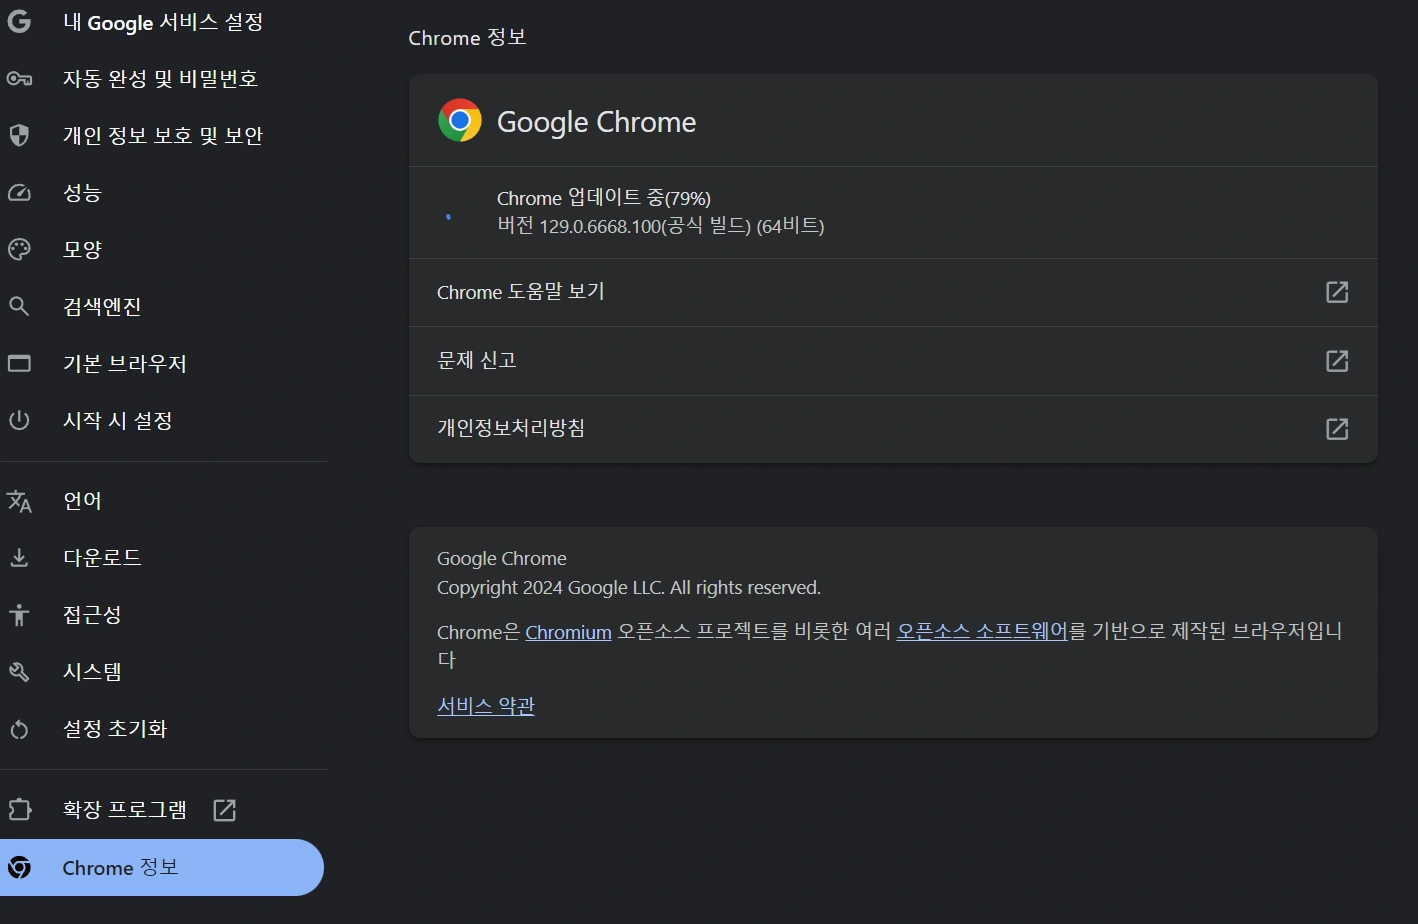
Task: Click the magnifier icon next to 검색엔진
Action: tap(19, 306)
